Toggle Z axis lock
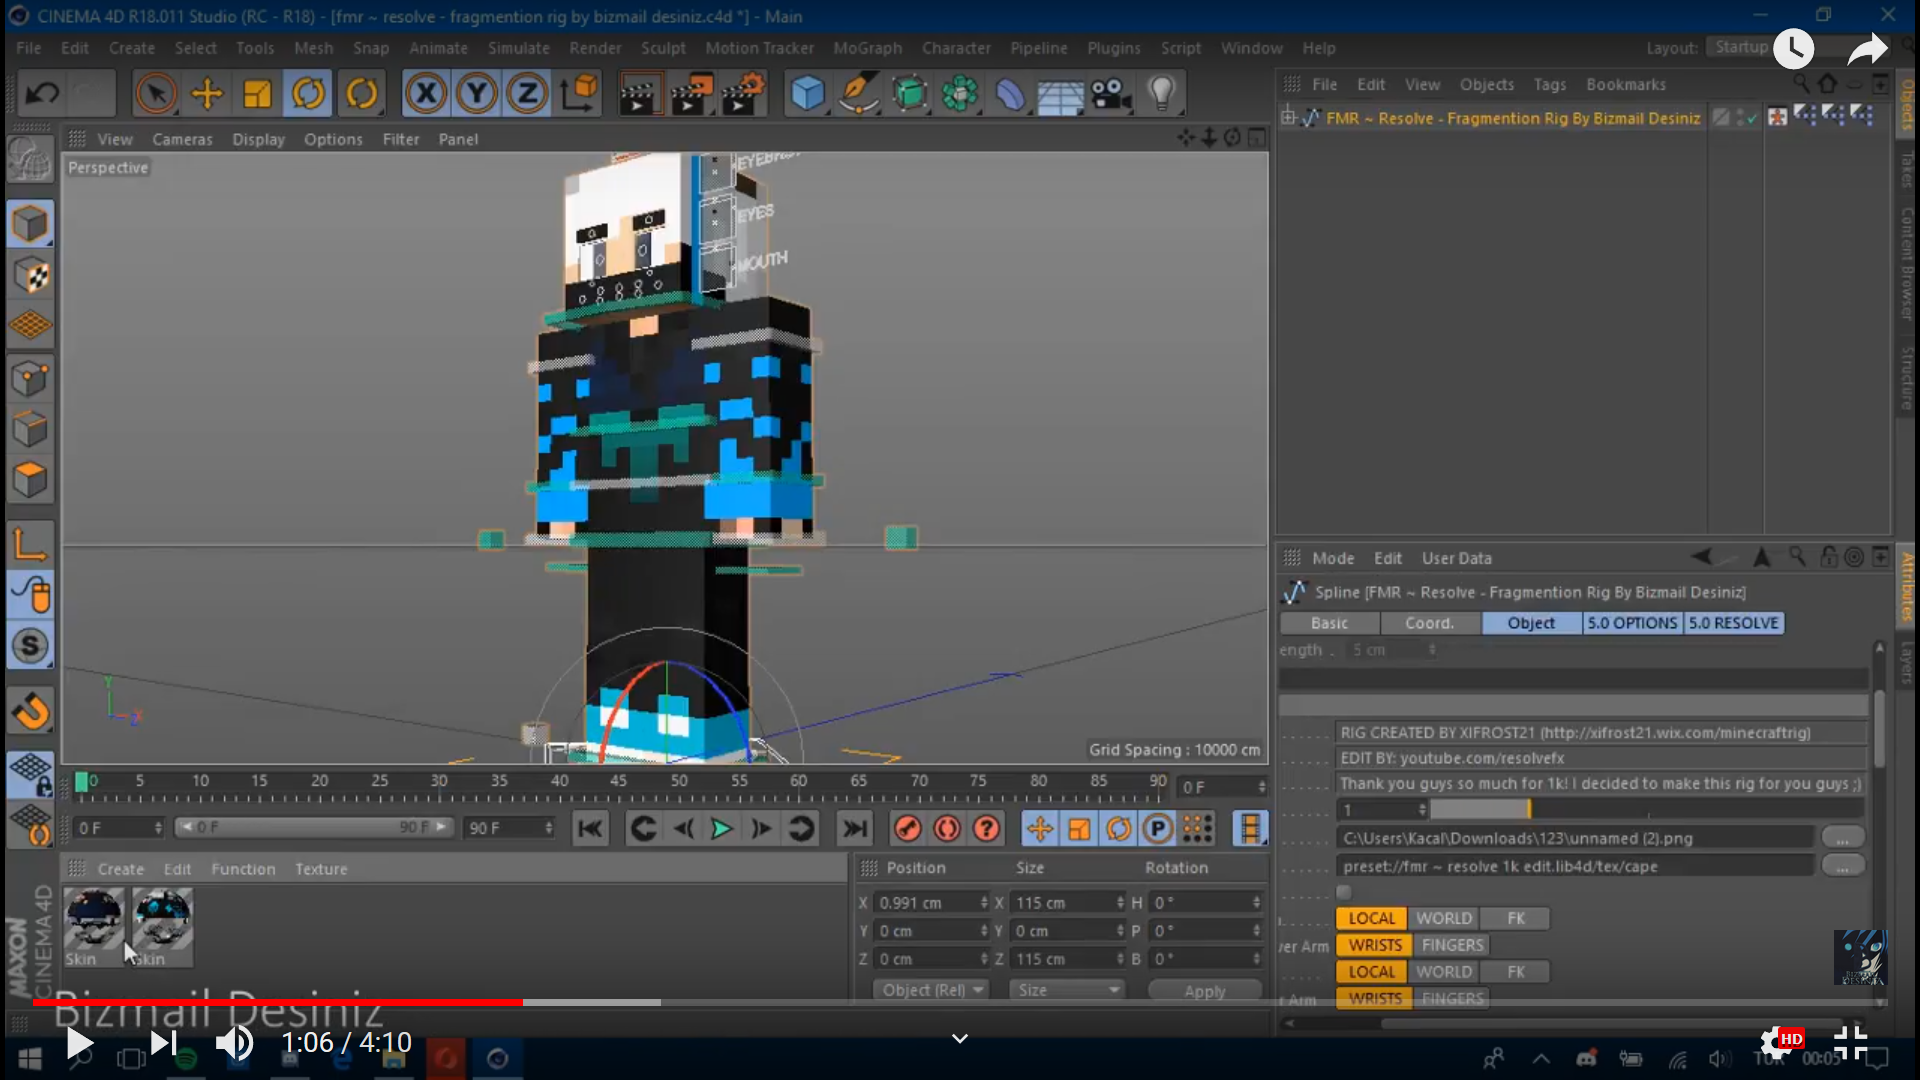Viewport: 1920px width, 1080px height. coord(527,94)
